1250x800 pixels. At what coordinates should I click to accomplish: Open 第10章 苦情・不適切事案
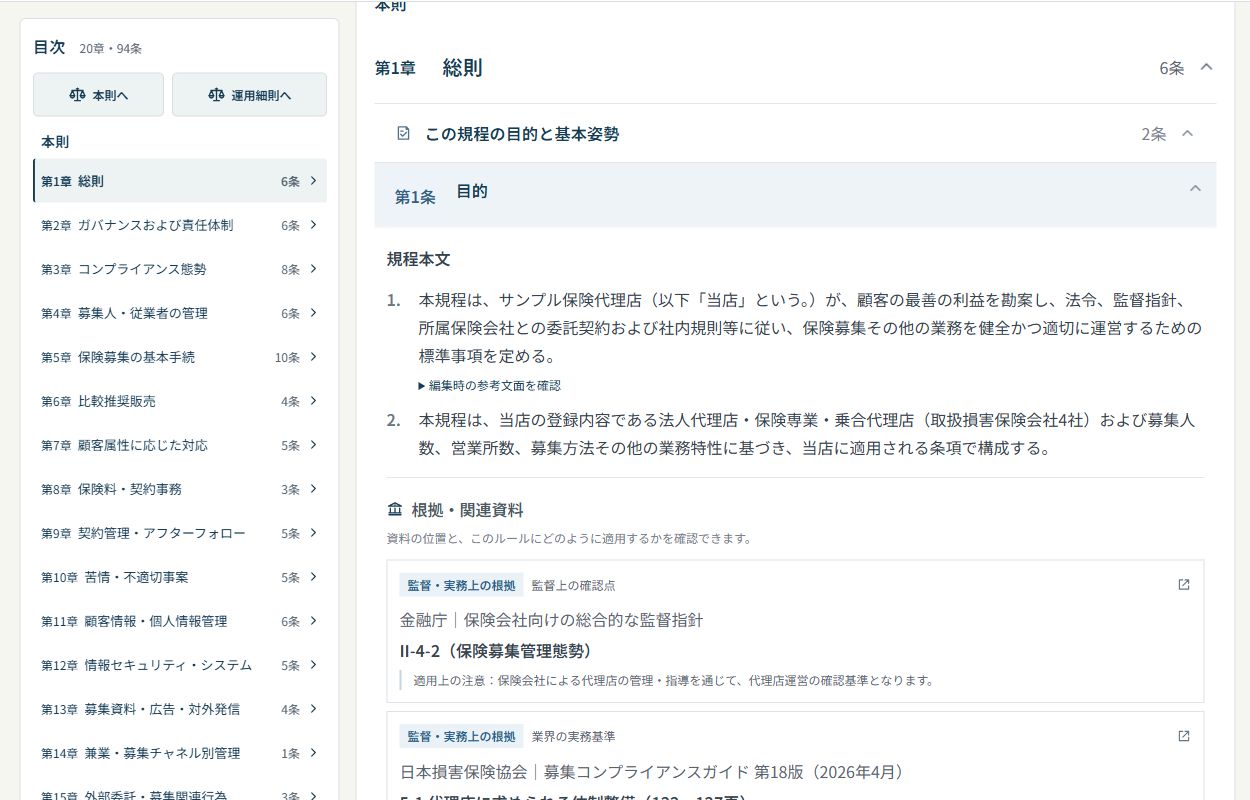(x=180, y=577)
